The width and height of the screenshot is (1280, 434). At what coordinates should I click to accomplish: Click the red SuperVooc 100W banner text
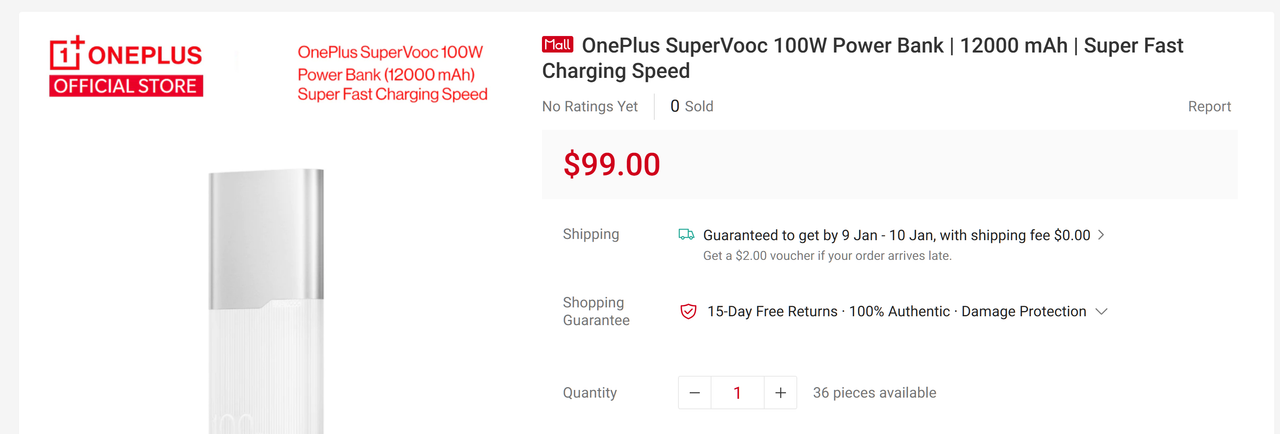(392, 73)
